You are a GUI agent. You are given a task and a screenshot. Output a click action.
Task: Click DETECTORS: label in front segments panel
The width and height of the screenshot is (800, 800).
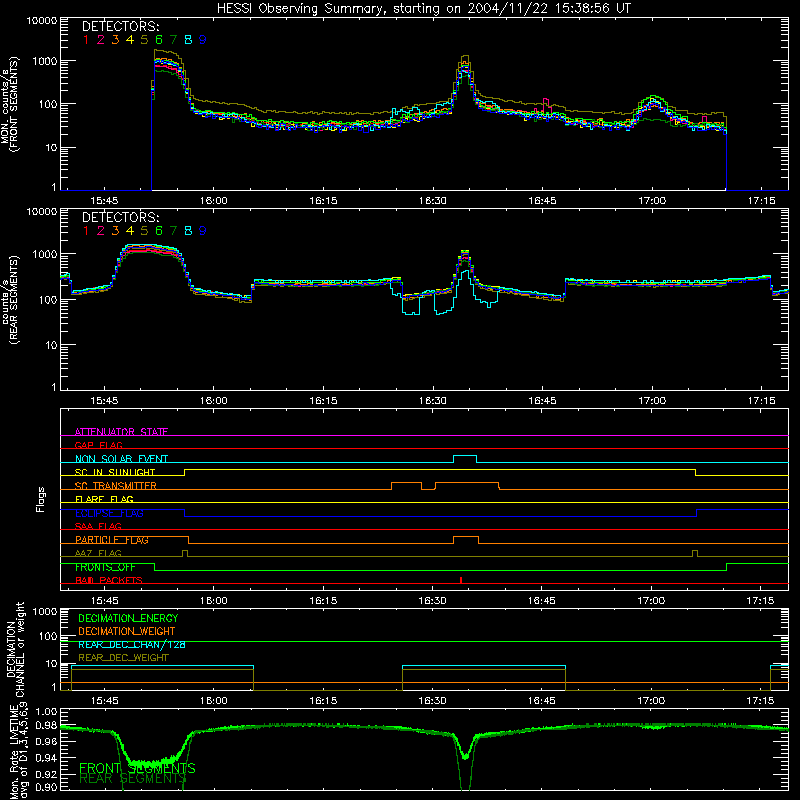coord(120,26)
